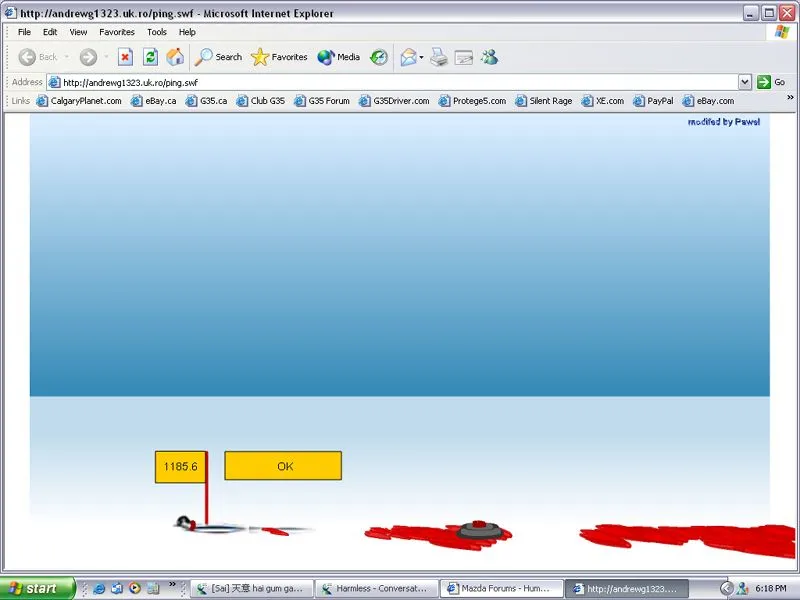Open the Search panel
800x600 pixels.
[x=219, y=57]
